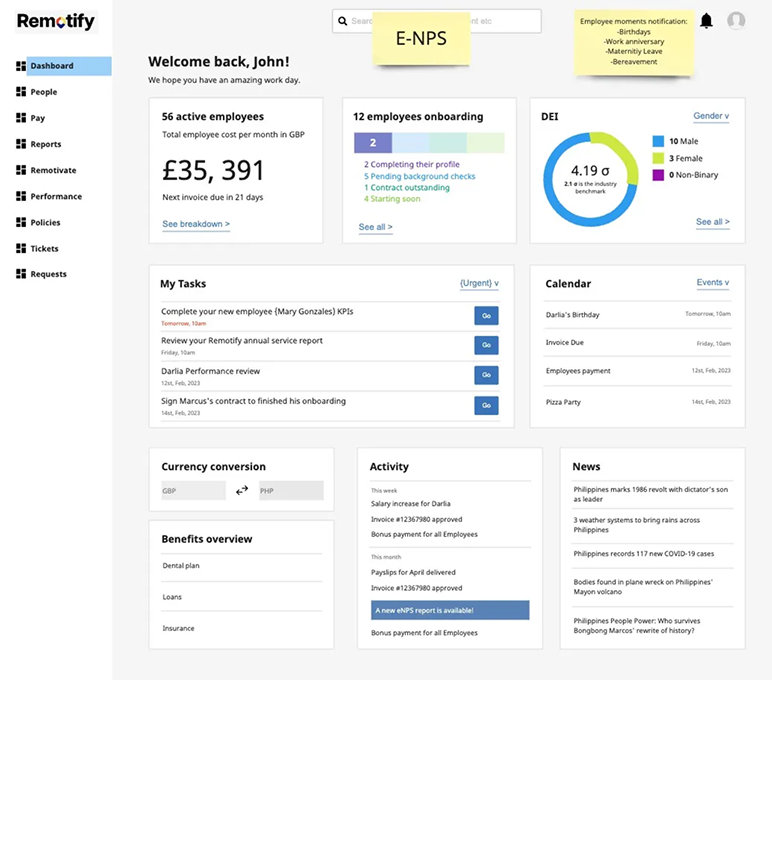
Task: Open notifications via the bell icon
Action: click(706, 21)
